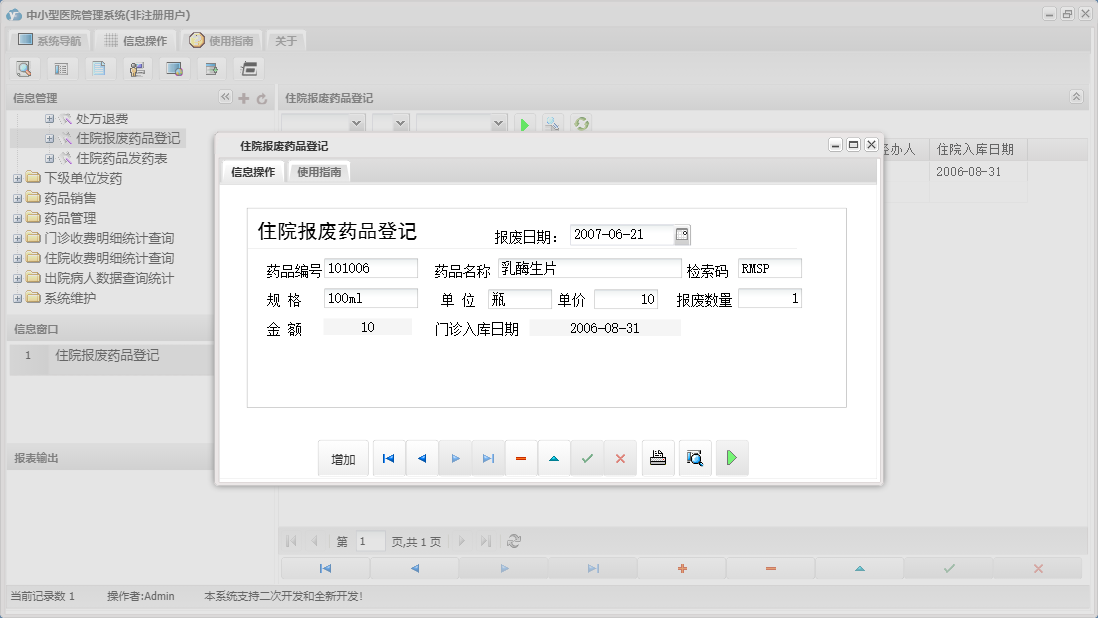Collapse the 信息管理 side panel

click(225, 98)
